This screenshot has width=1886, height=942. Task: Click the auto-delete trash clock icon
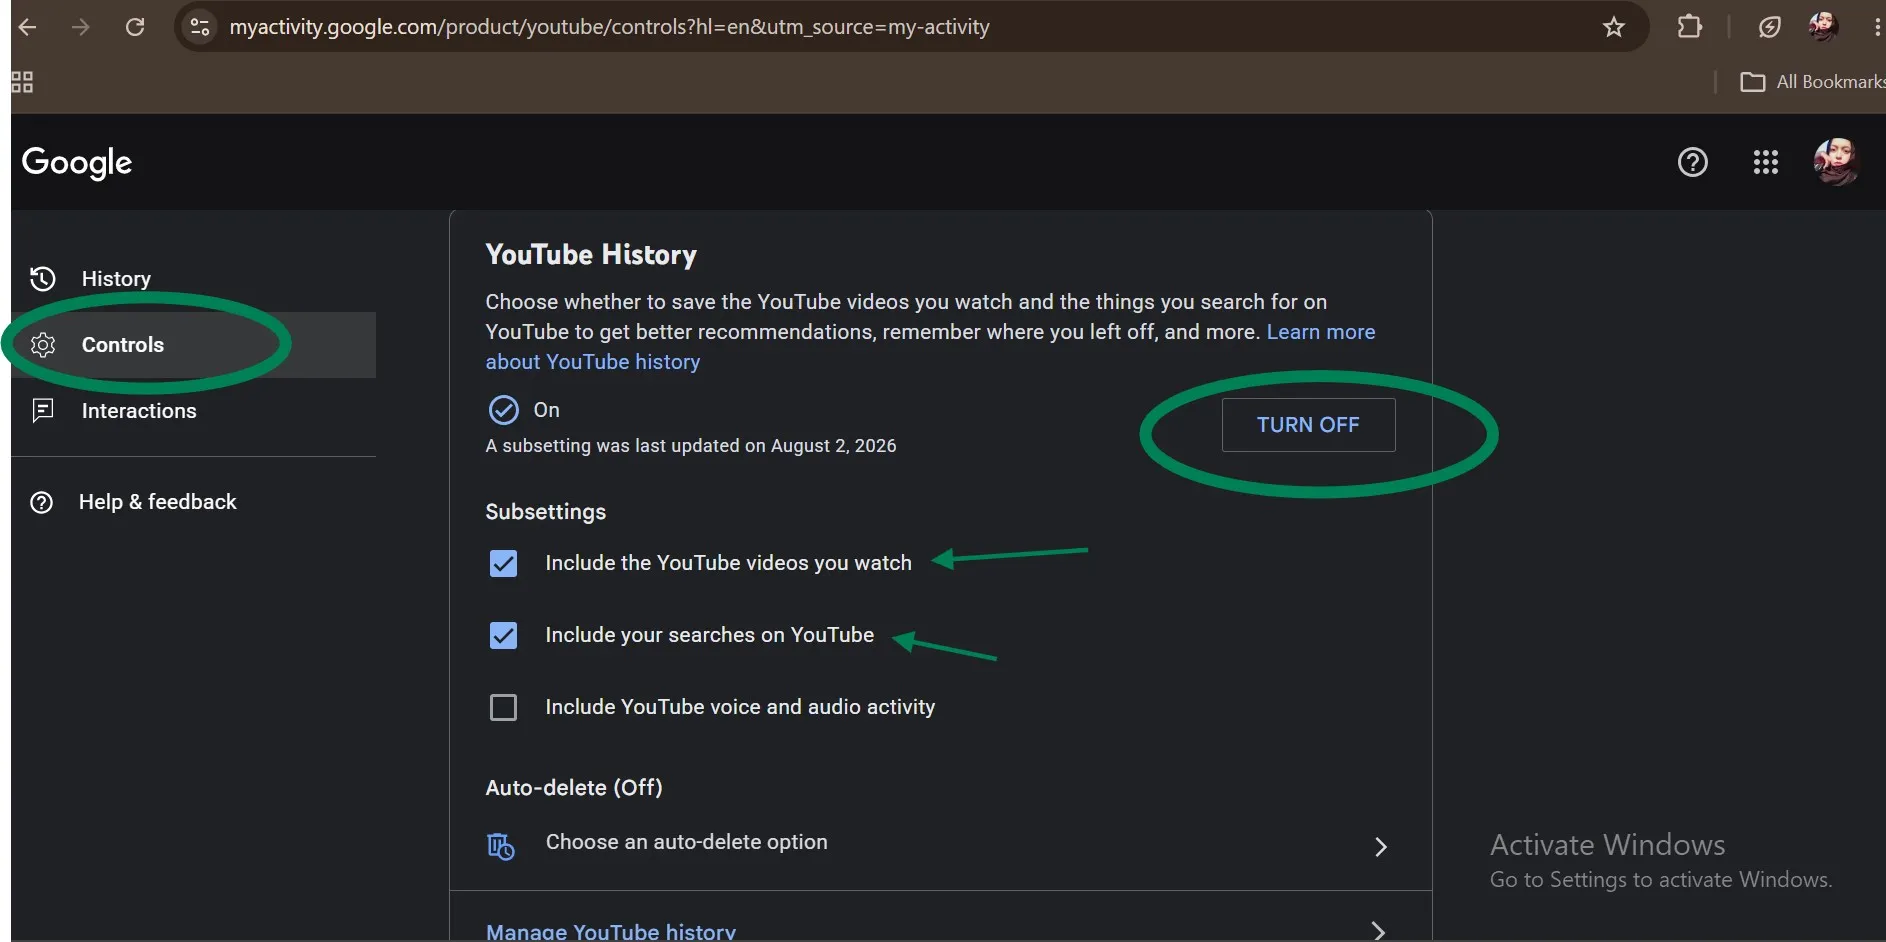tap(501, 846)
